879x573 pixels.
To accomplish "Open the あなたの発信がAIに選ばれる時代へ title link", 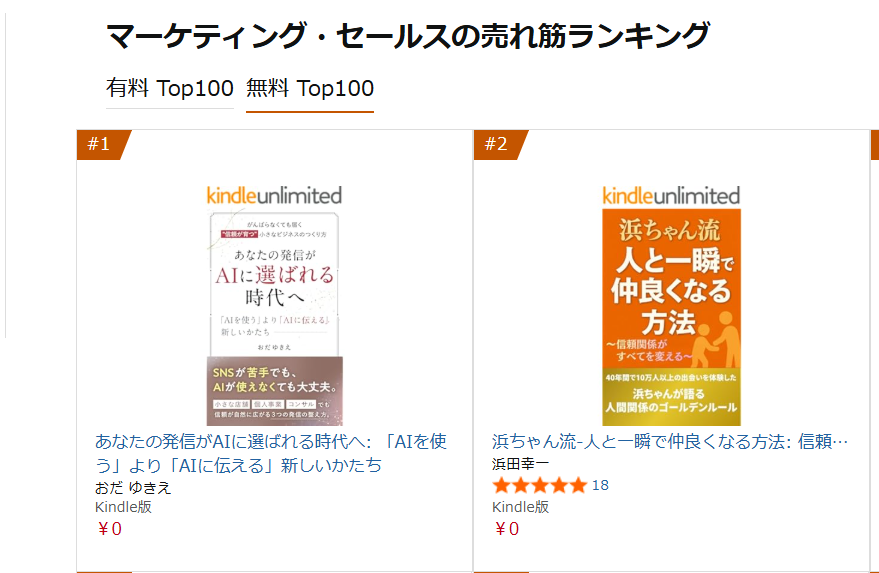I will point(273,453).
